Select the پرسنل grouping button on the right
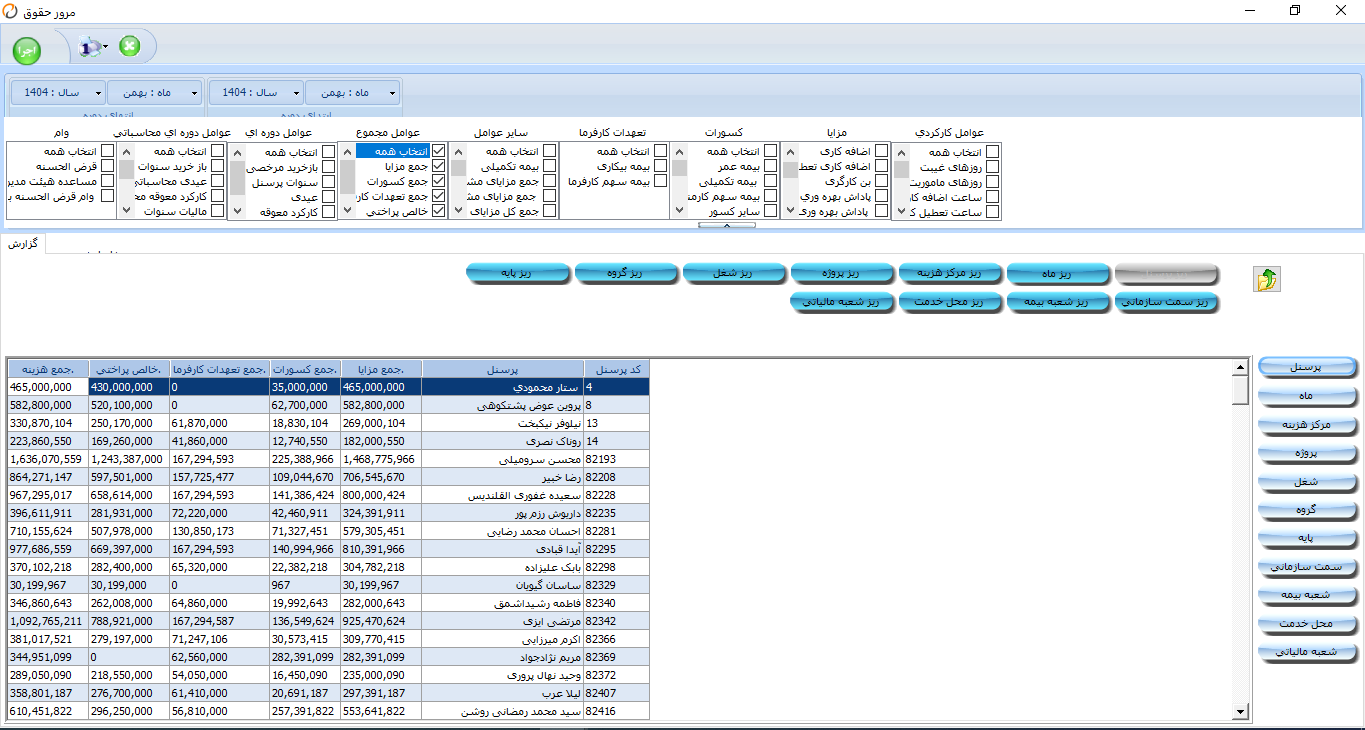1365x730 pixels. coord(1307,367)
